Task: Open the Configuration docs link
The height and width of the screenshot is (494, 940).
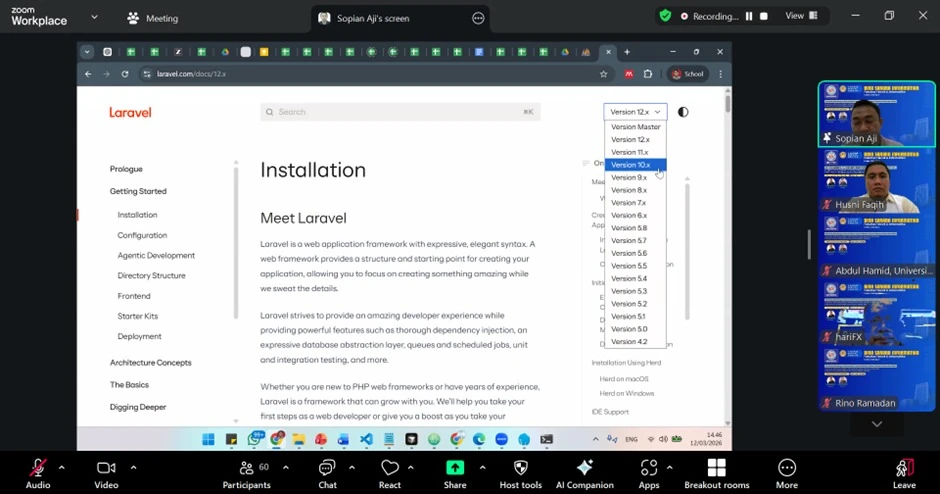Action: point(142,235)
